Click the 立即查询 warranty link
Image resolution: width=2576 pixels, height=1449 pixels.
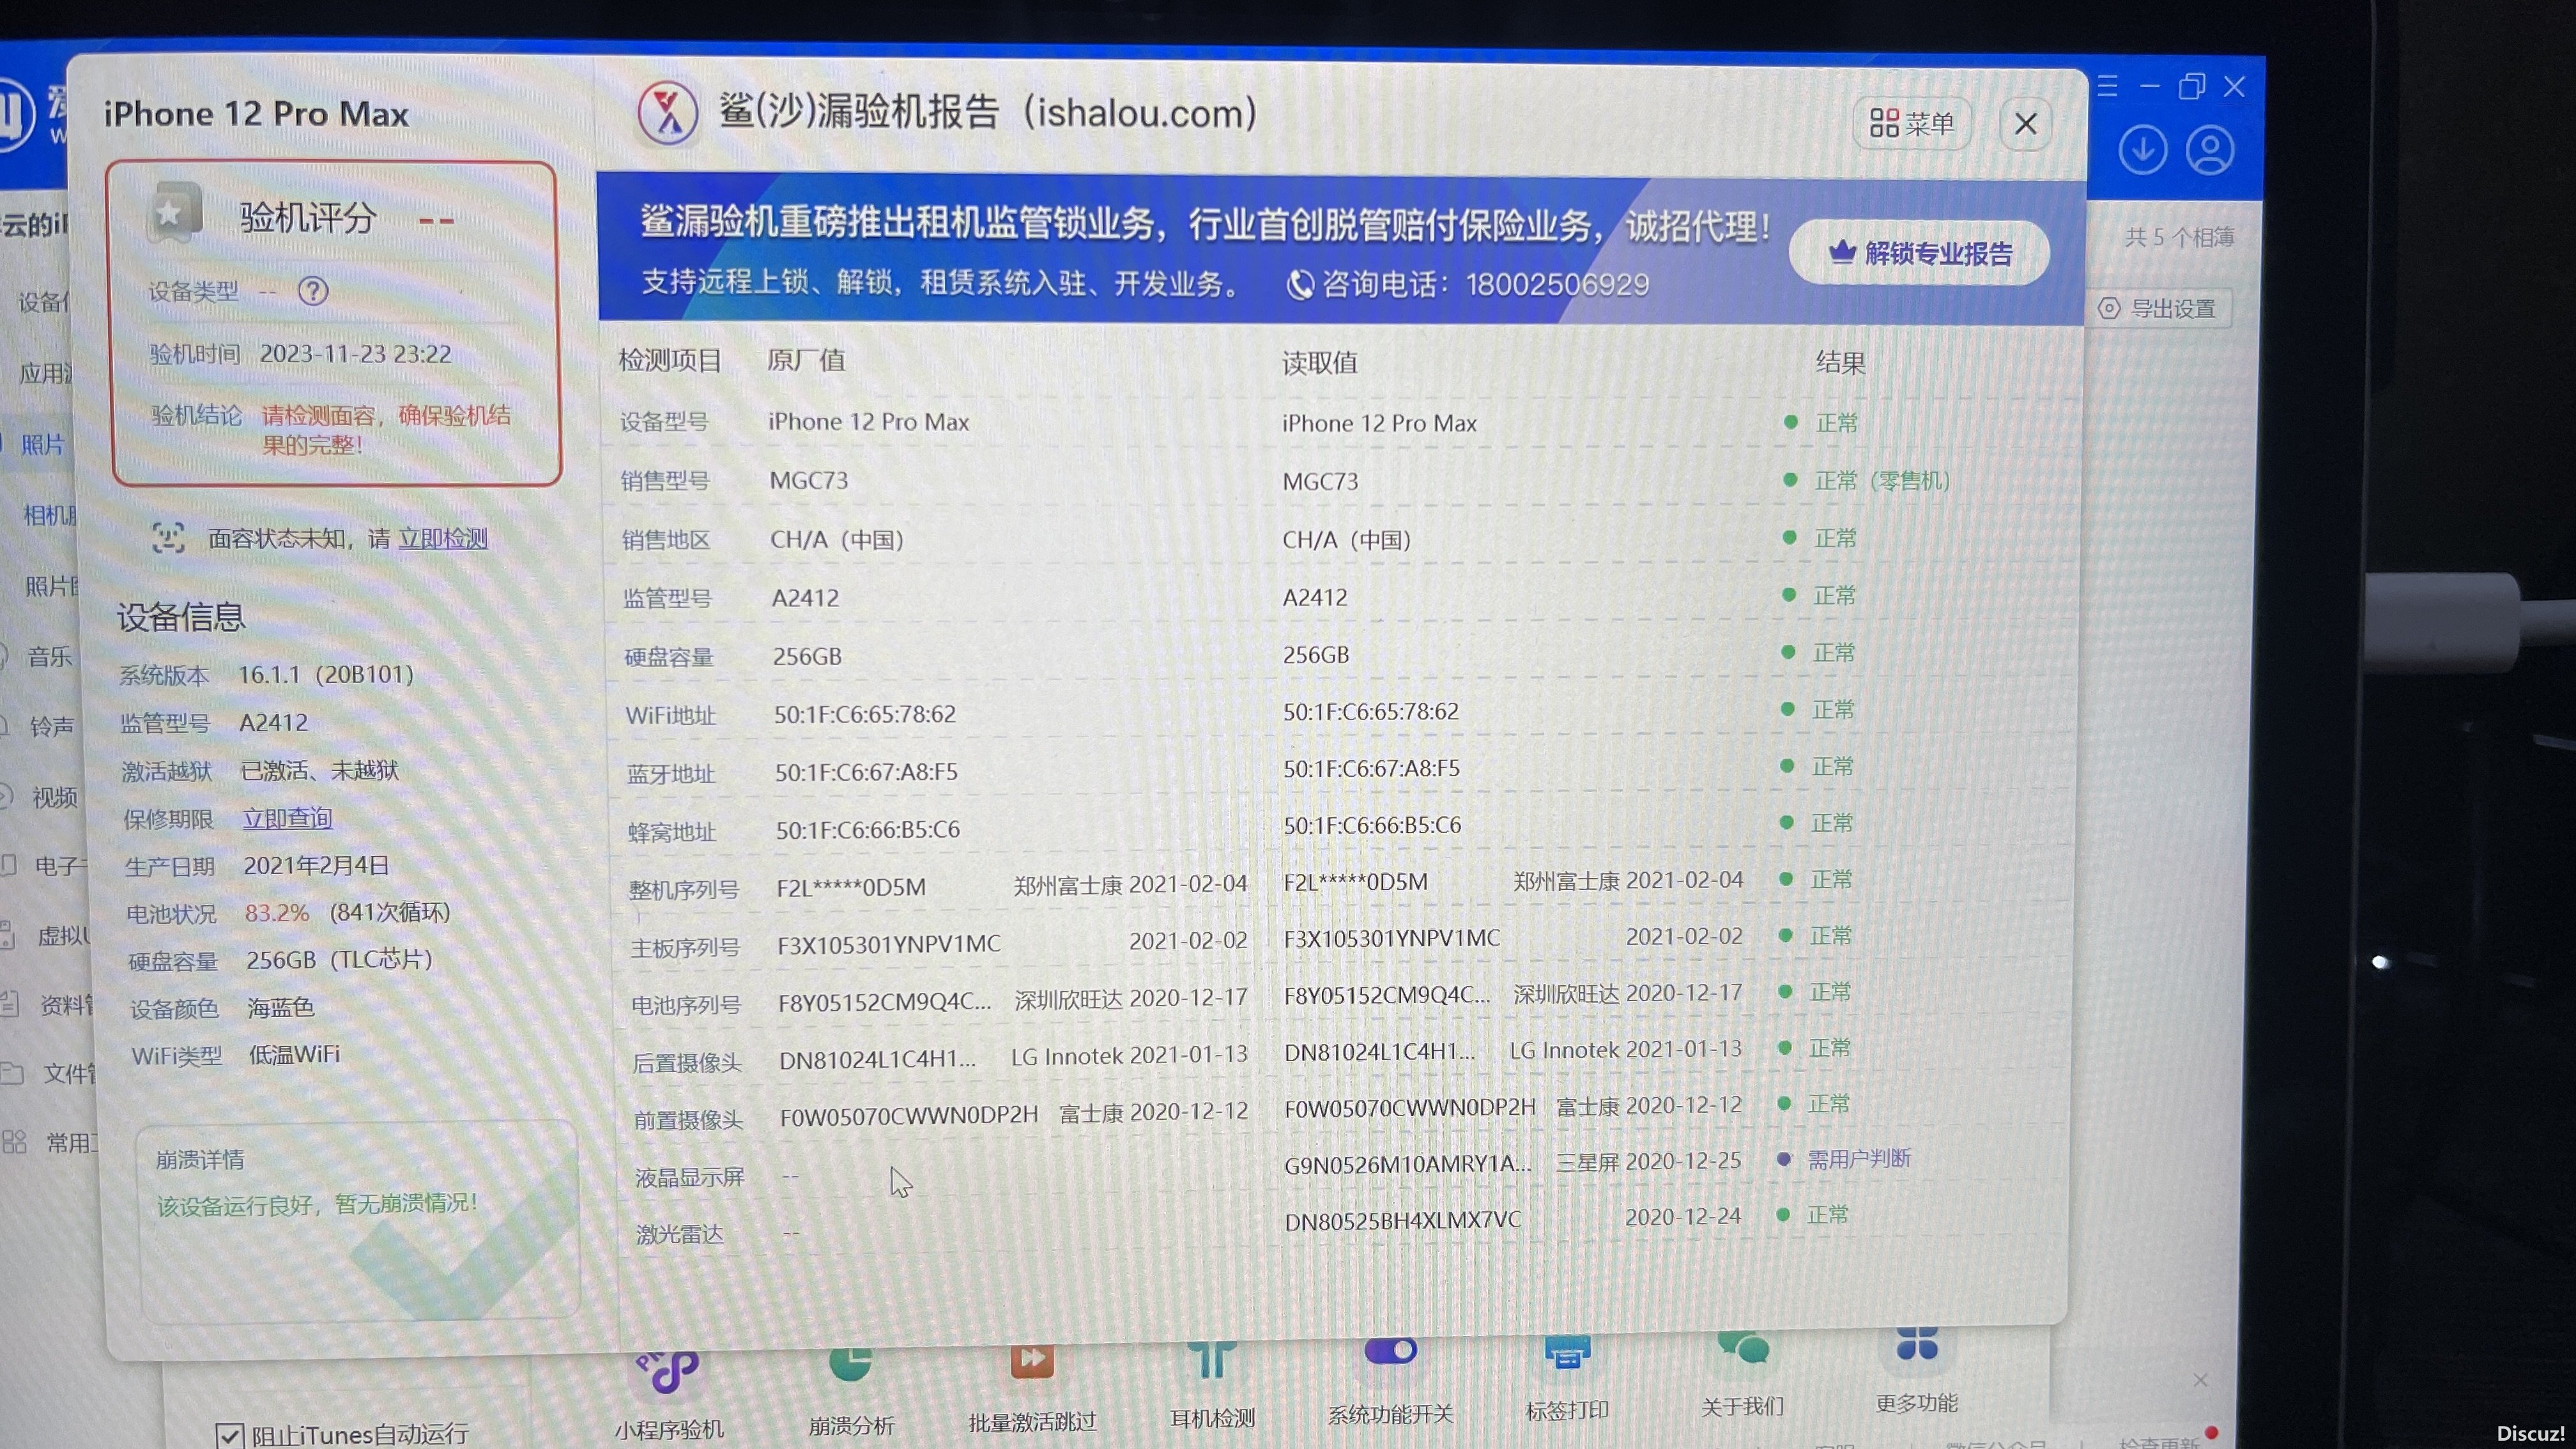click(x=287, y=818)
